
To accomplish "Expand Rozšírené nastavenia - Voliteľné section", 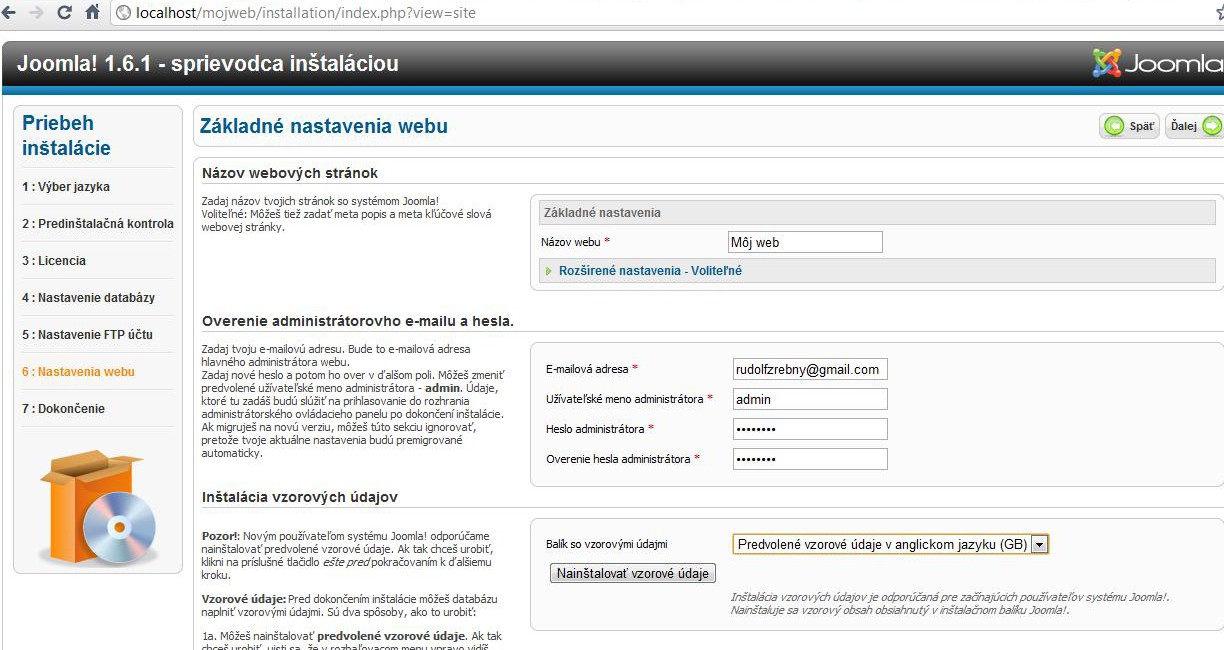I will (x=650, y=271).
